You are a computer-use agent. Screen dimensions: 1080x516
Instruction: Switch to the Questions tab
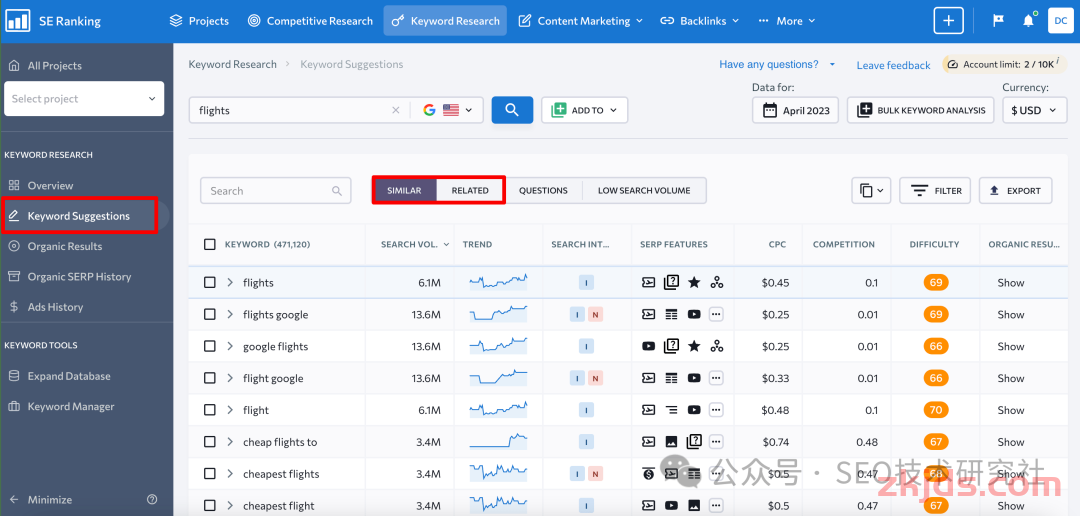pyautogui.click(x=543, y=190)
